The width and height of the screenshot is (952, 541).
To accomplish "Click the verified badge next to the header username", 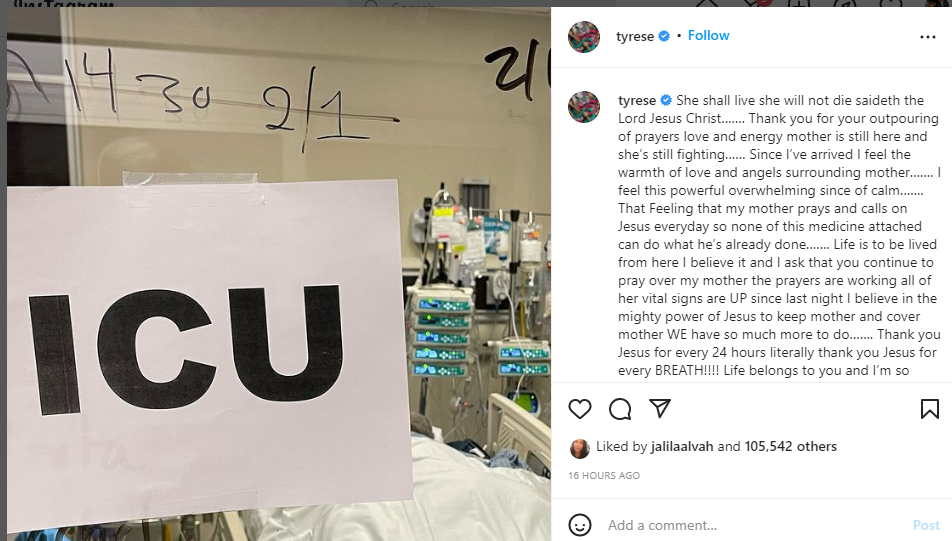I will click(x=664, y=36).
